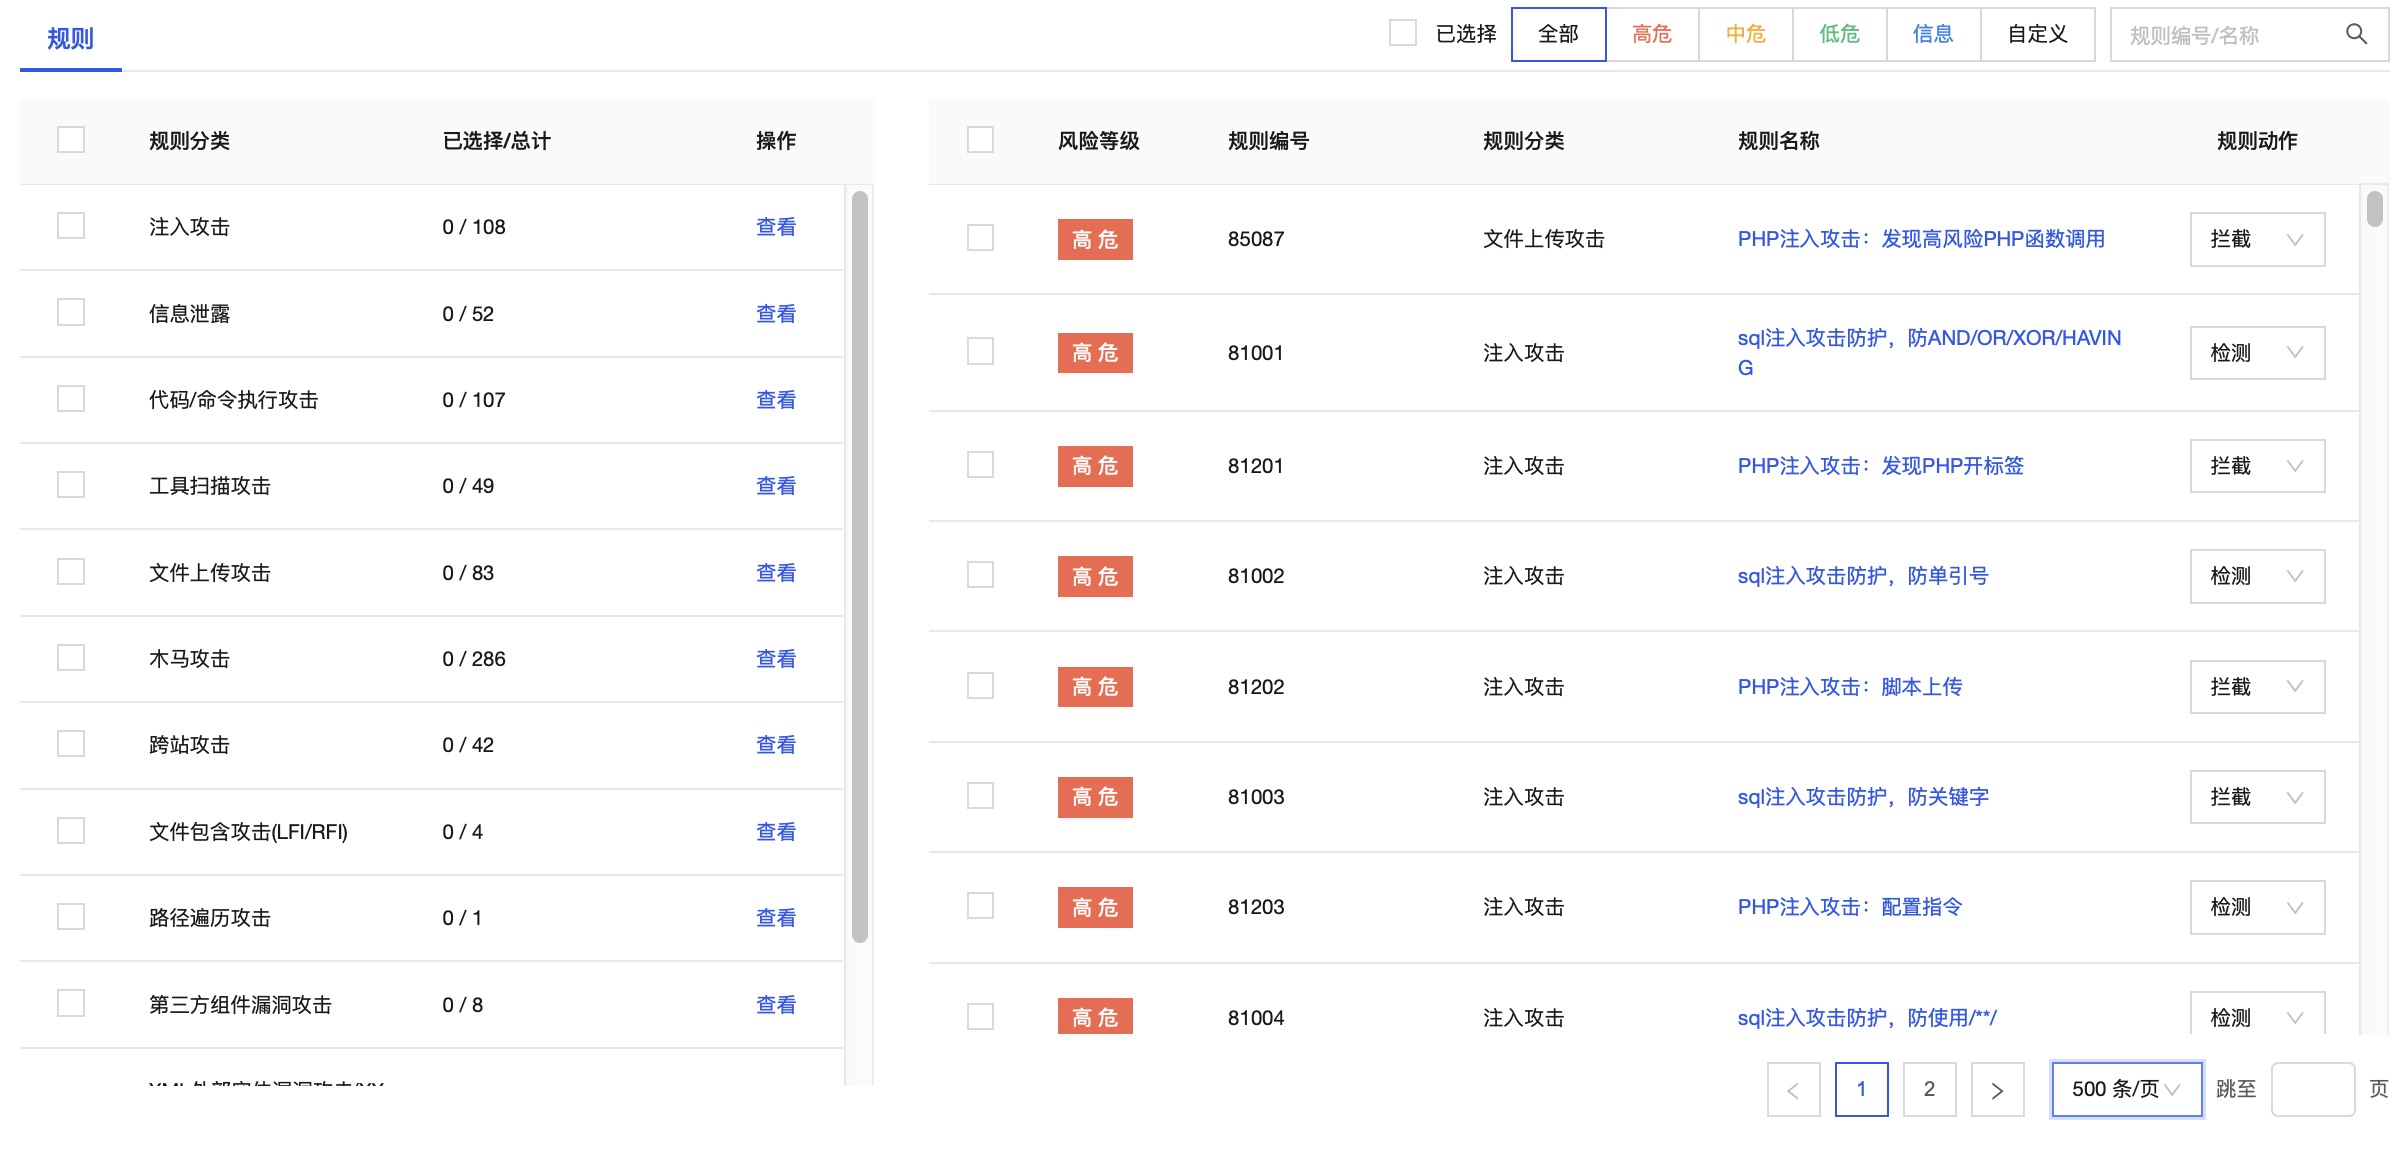Go to next page arrow

[x=1996, y=1089]
